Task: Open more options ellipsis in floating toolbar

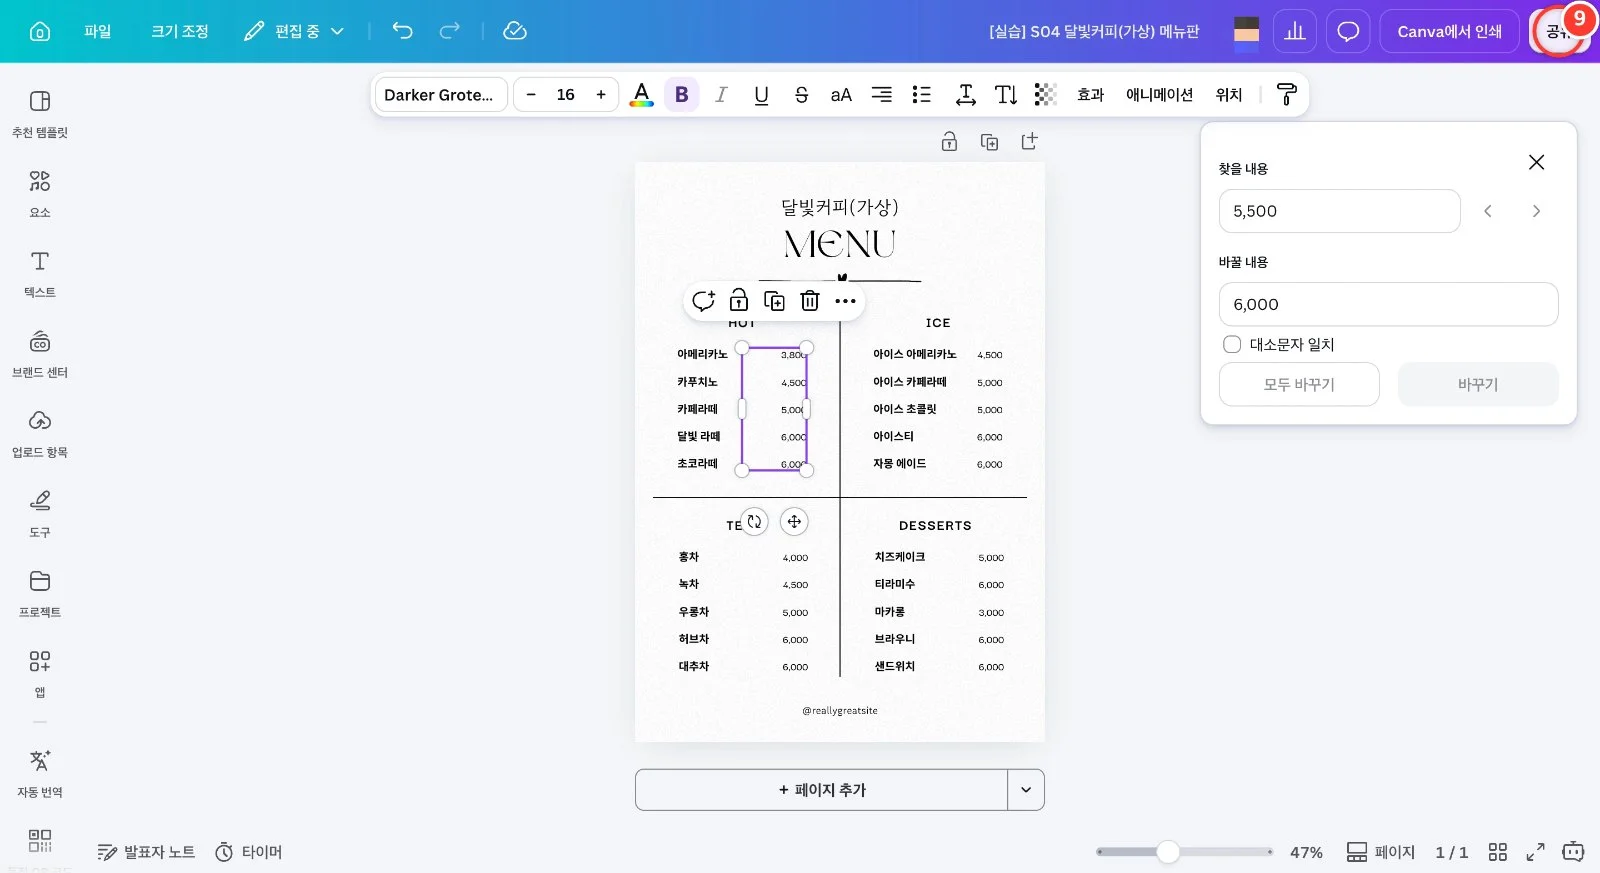Action: 846,301
